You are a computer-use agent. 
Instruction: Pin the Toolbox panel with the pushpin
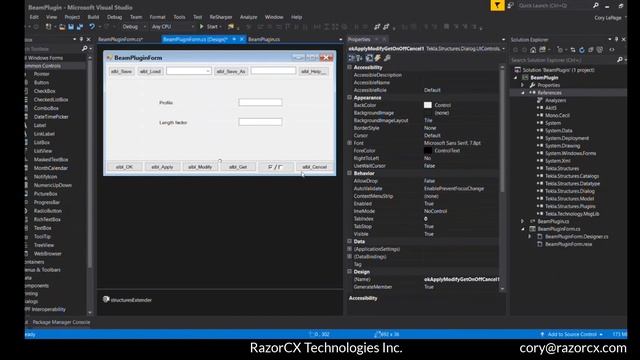click(x=81, y=40)
